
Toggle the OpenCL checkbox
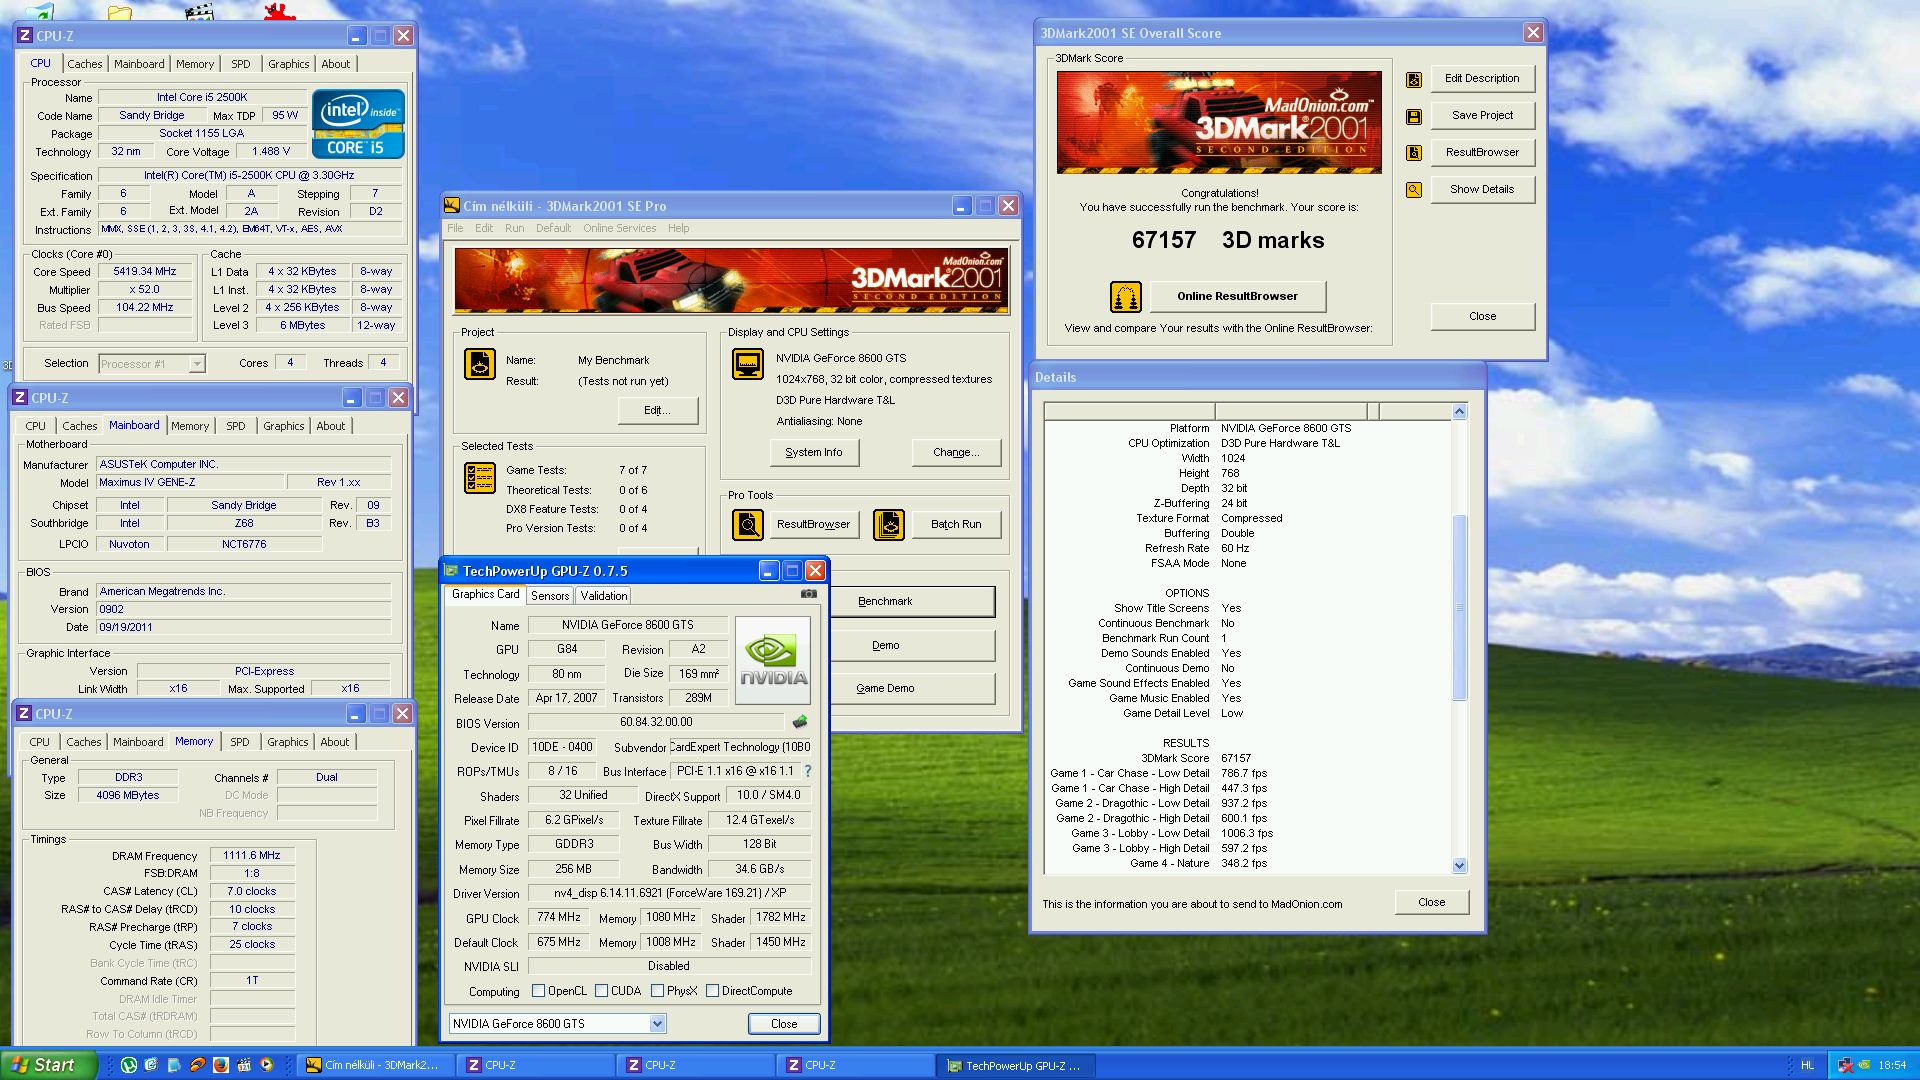point(539,991)
